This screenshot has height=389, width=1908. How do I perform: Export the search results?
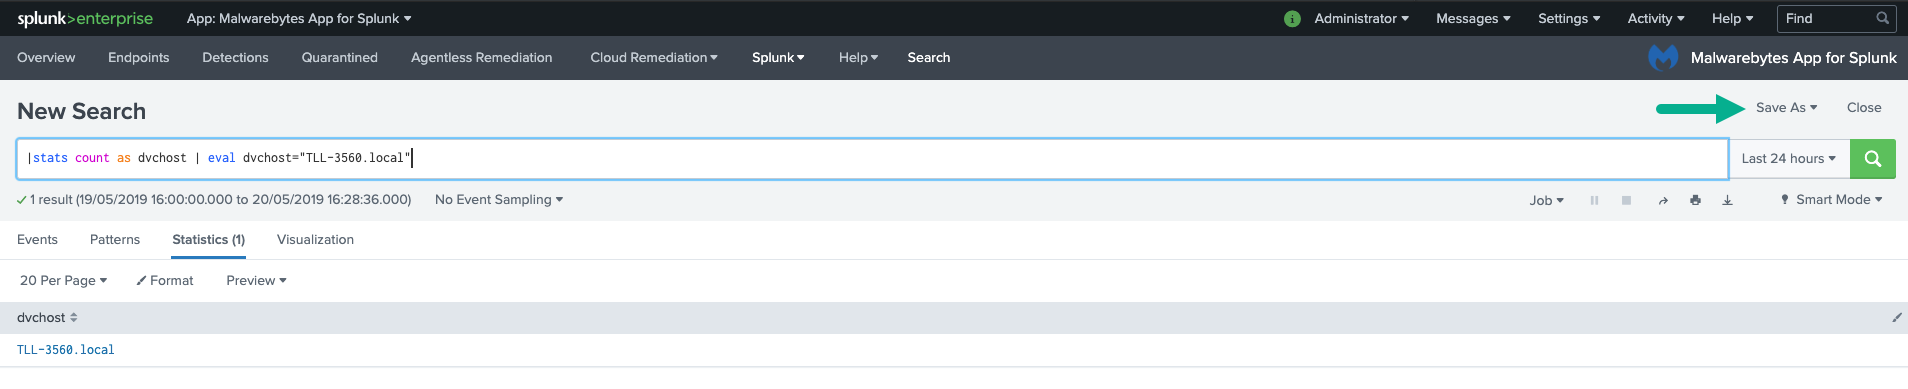coord(1727,200)
